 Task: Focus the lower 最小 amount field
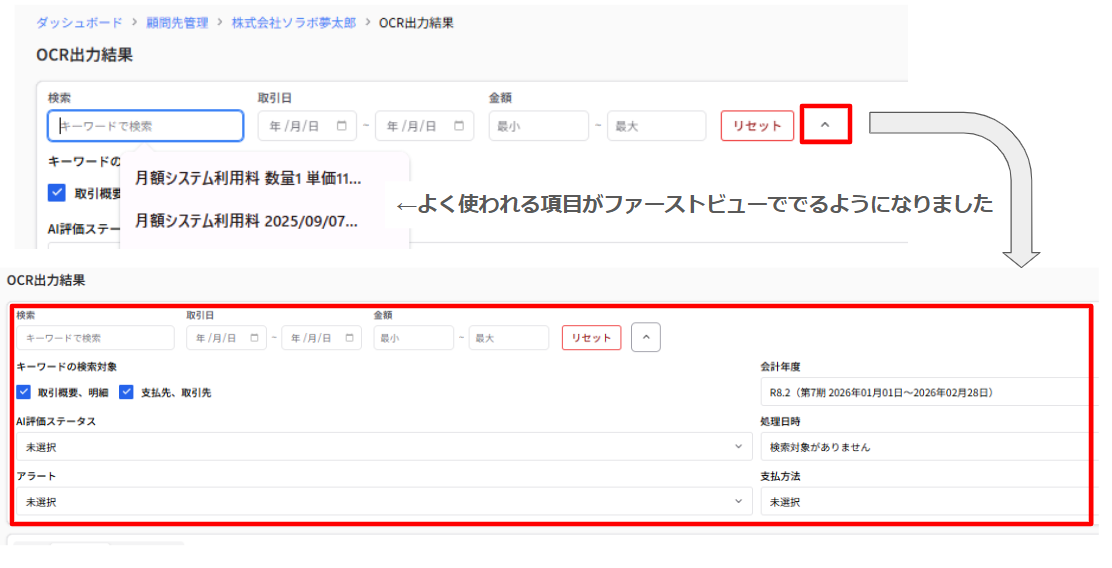point(413,338)
